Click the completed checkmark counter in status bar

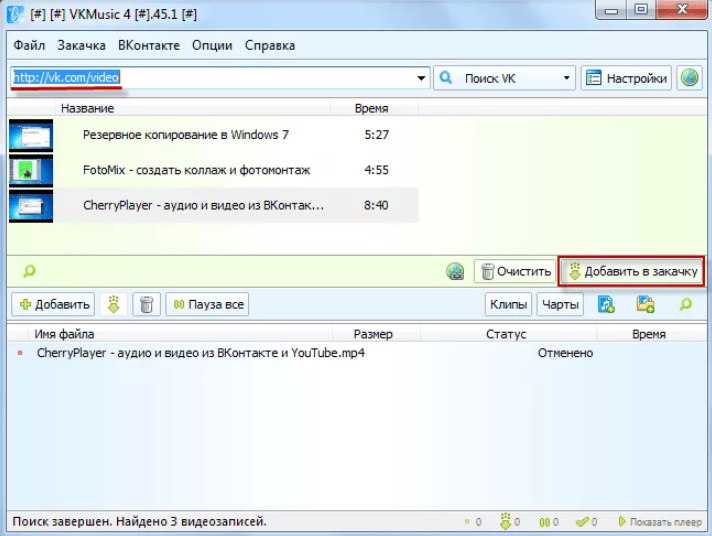586,522
